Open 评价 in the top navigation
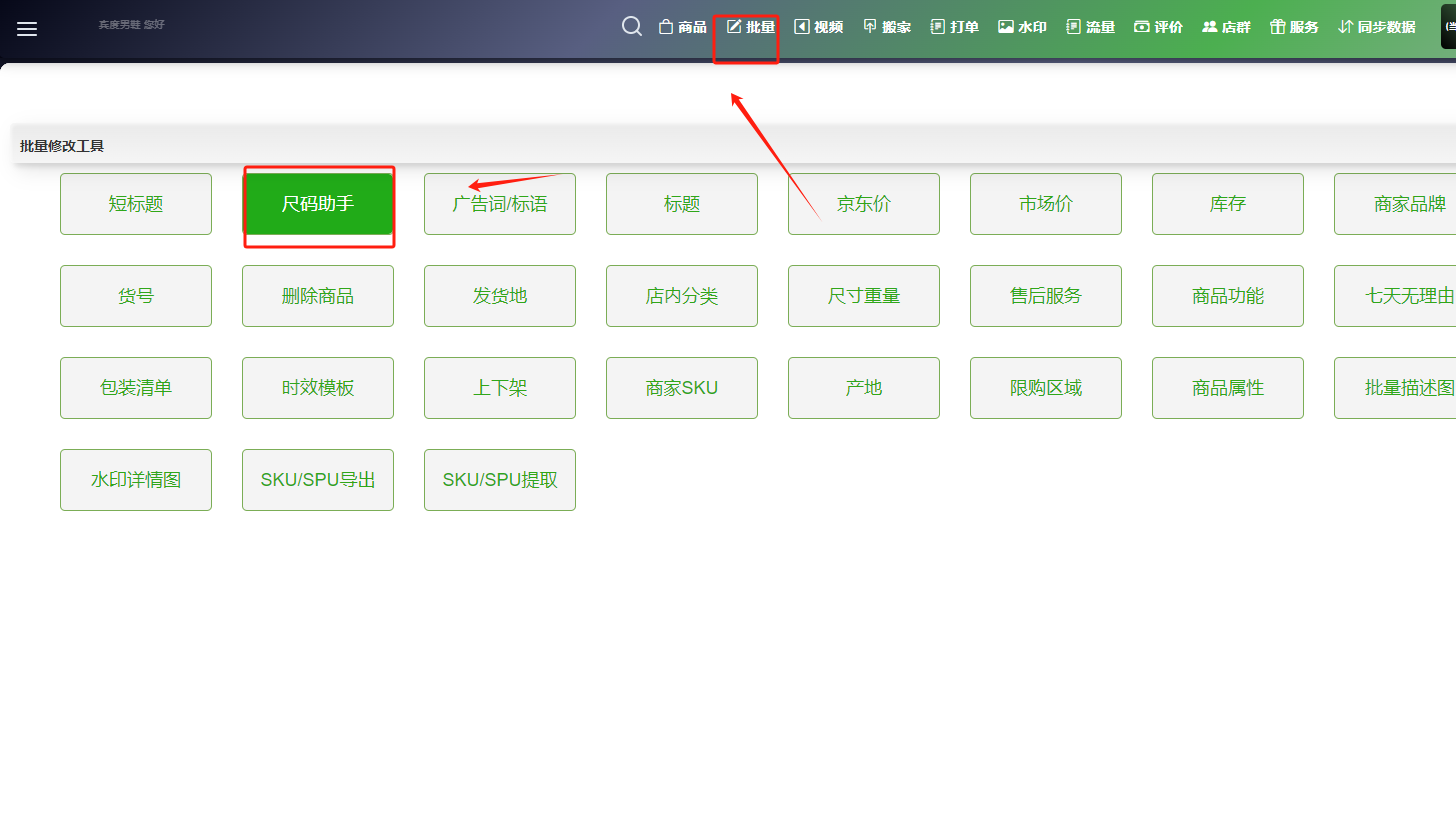The image size is (1456, 819). tap(1158, 27)
